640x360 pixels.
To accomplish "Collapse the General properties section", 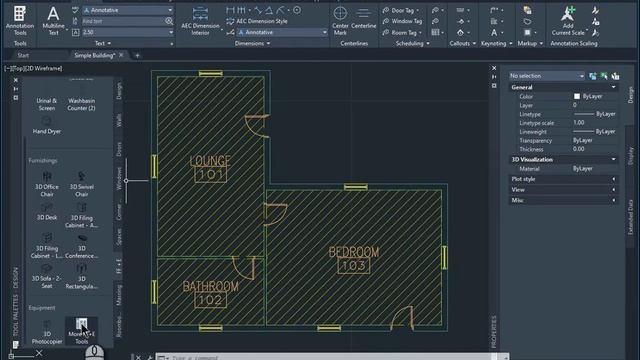I will (613, 87).
